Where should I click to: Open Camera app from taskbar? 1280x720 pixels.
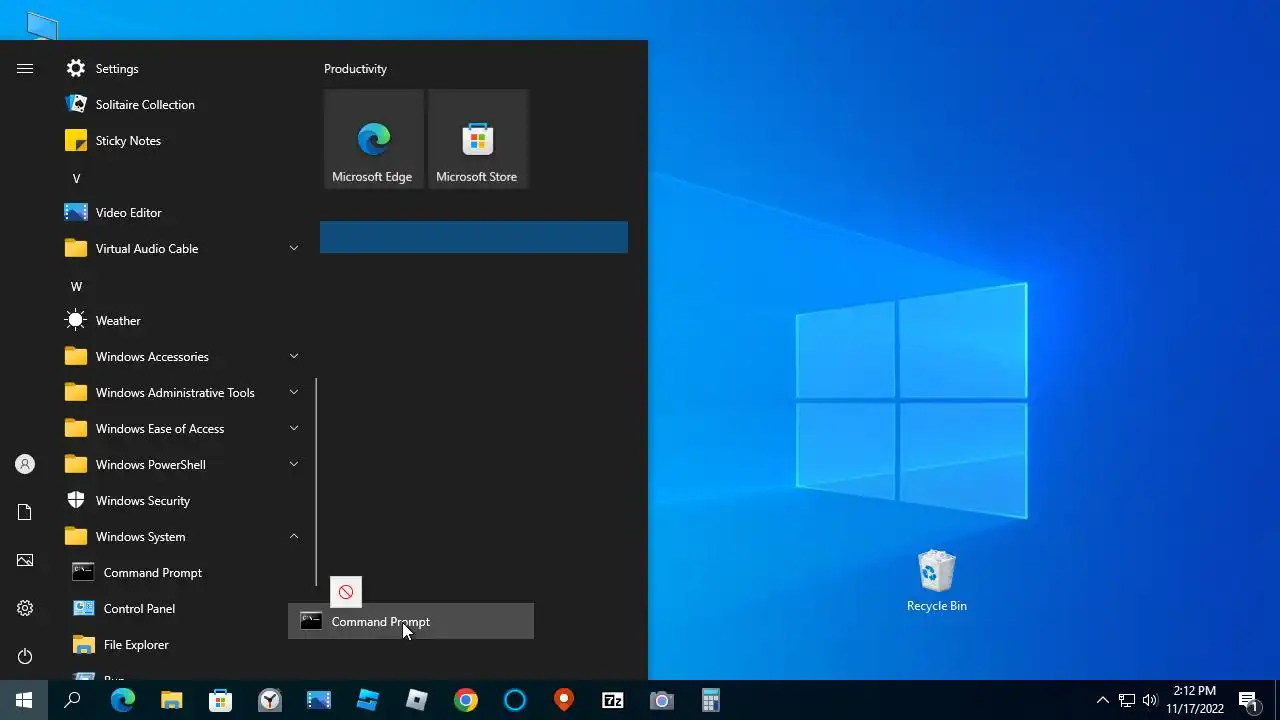(662, 700)
